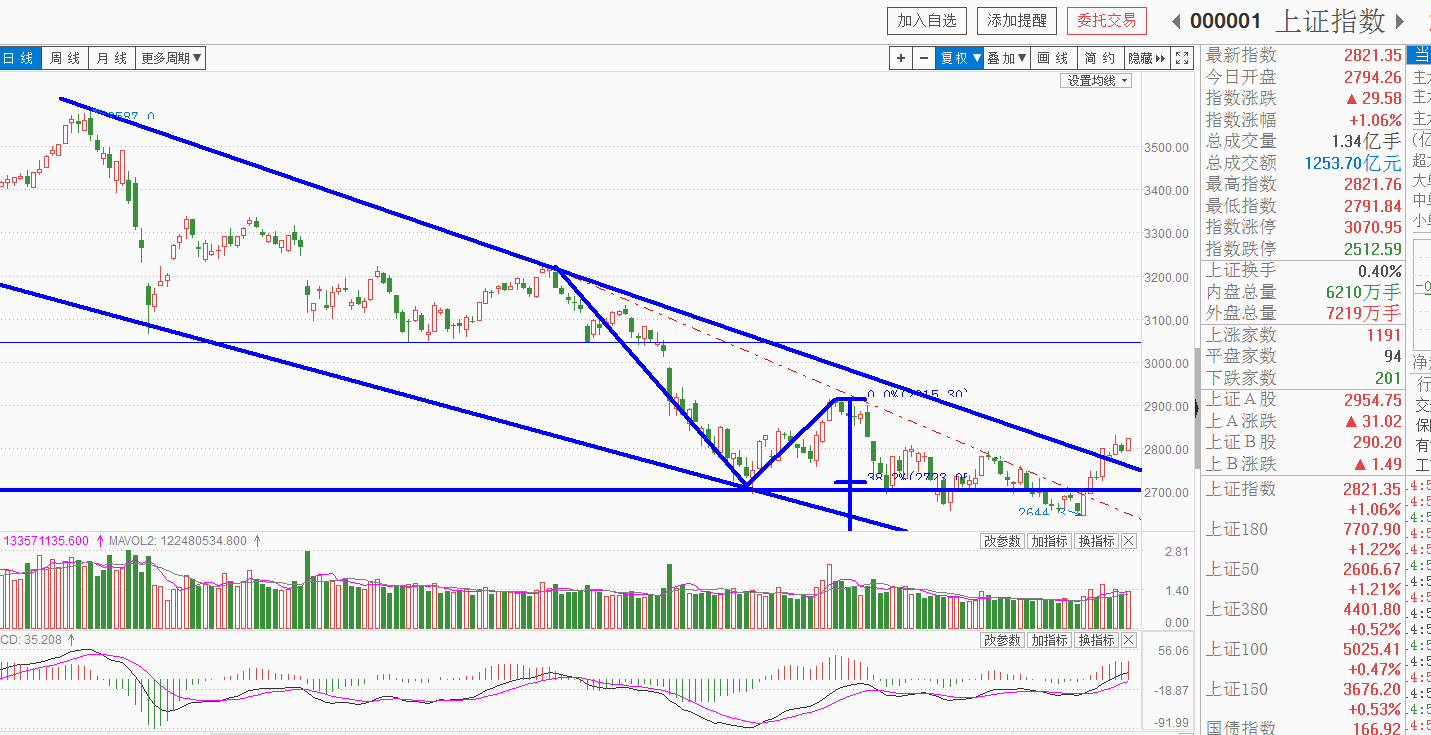Image resolution: width=1431 pixels, height=735 pixels.
Task: Select the 上证100 index row
Action: pos(1303,658)
